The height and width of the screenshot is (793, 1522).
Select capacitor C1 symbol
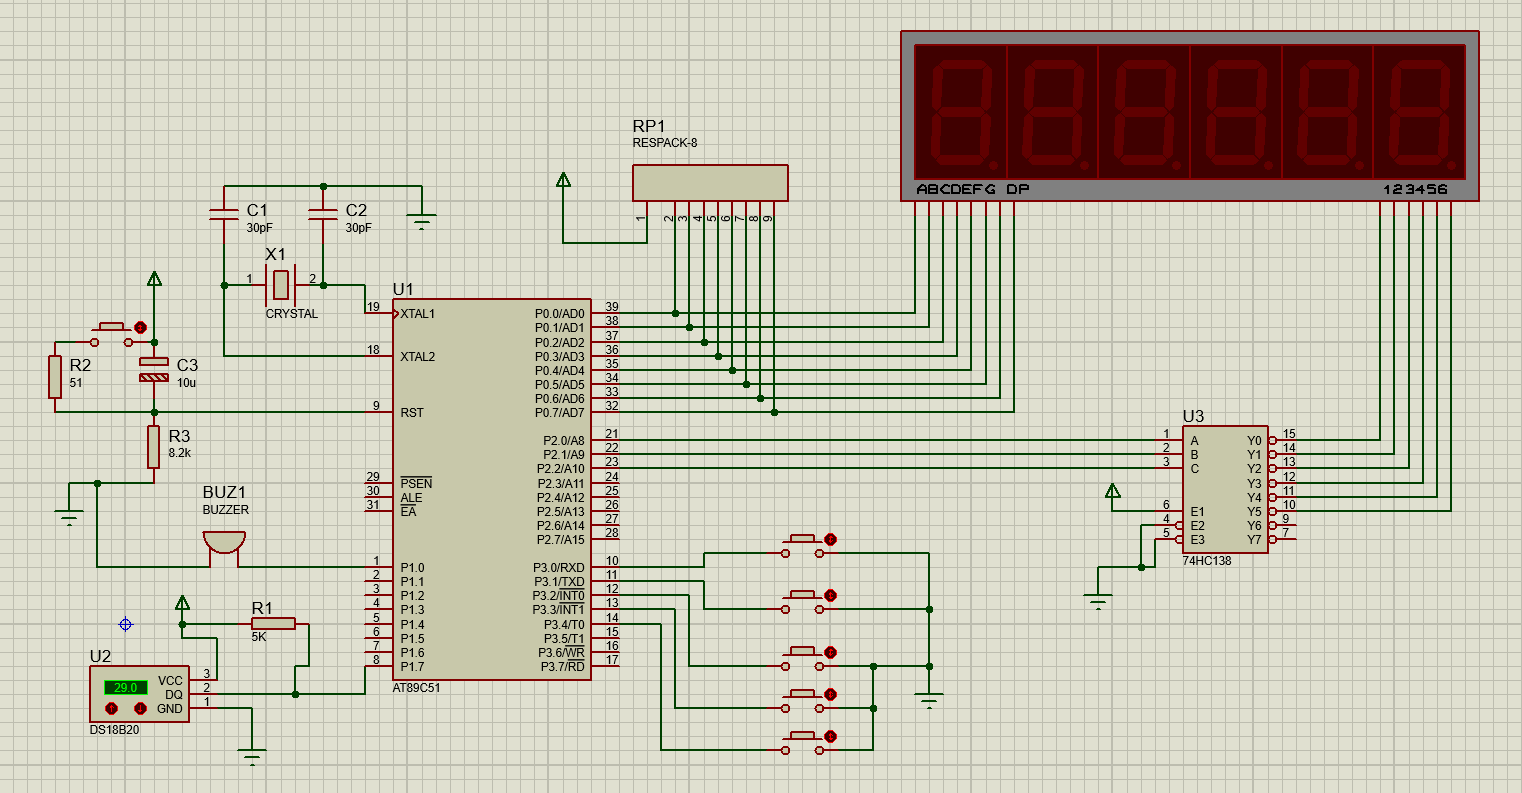coord(224,213)
